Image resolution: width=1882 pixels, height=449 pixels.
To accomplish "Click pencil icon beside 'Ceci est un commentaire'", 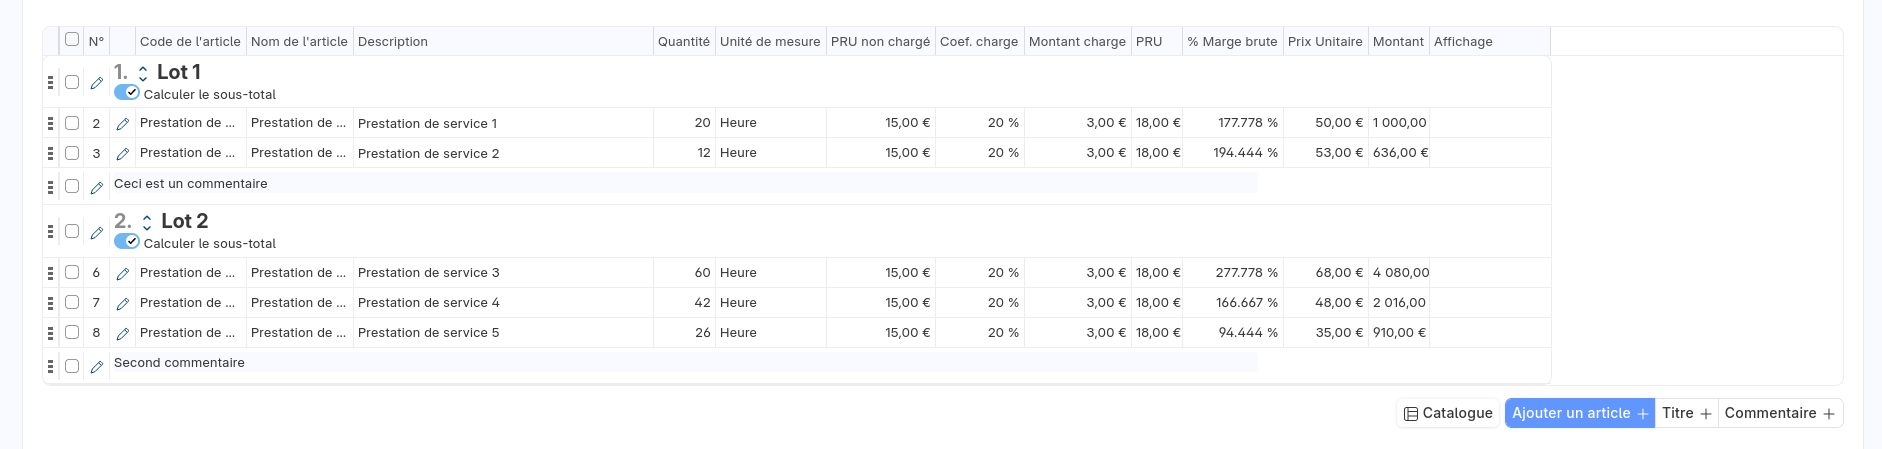I will click(97, 187).
